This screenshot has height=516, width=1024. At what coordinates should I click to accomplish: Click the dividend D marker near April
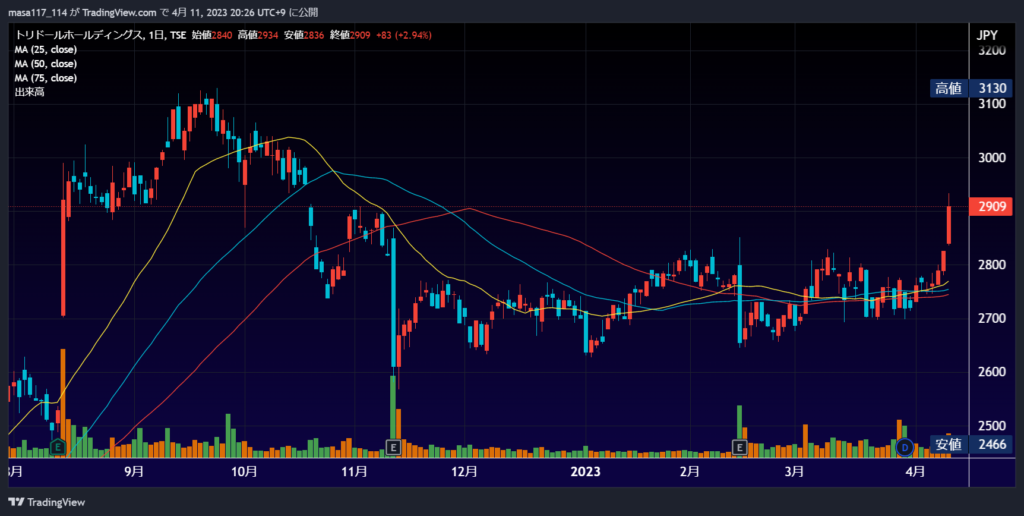904,447
